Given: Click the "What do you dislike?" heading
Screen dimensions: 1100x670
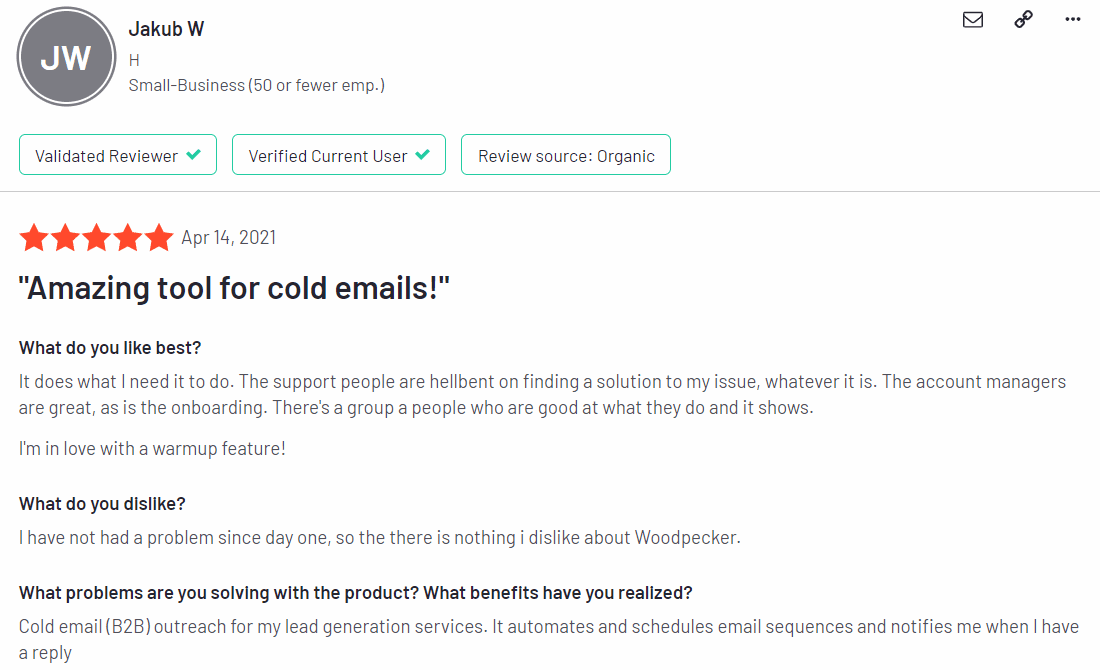Looking at the screenshot, I should [x=102, y=504].
